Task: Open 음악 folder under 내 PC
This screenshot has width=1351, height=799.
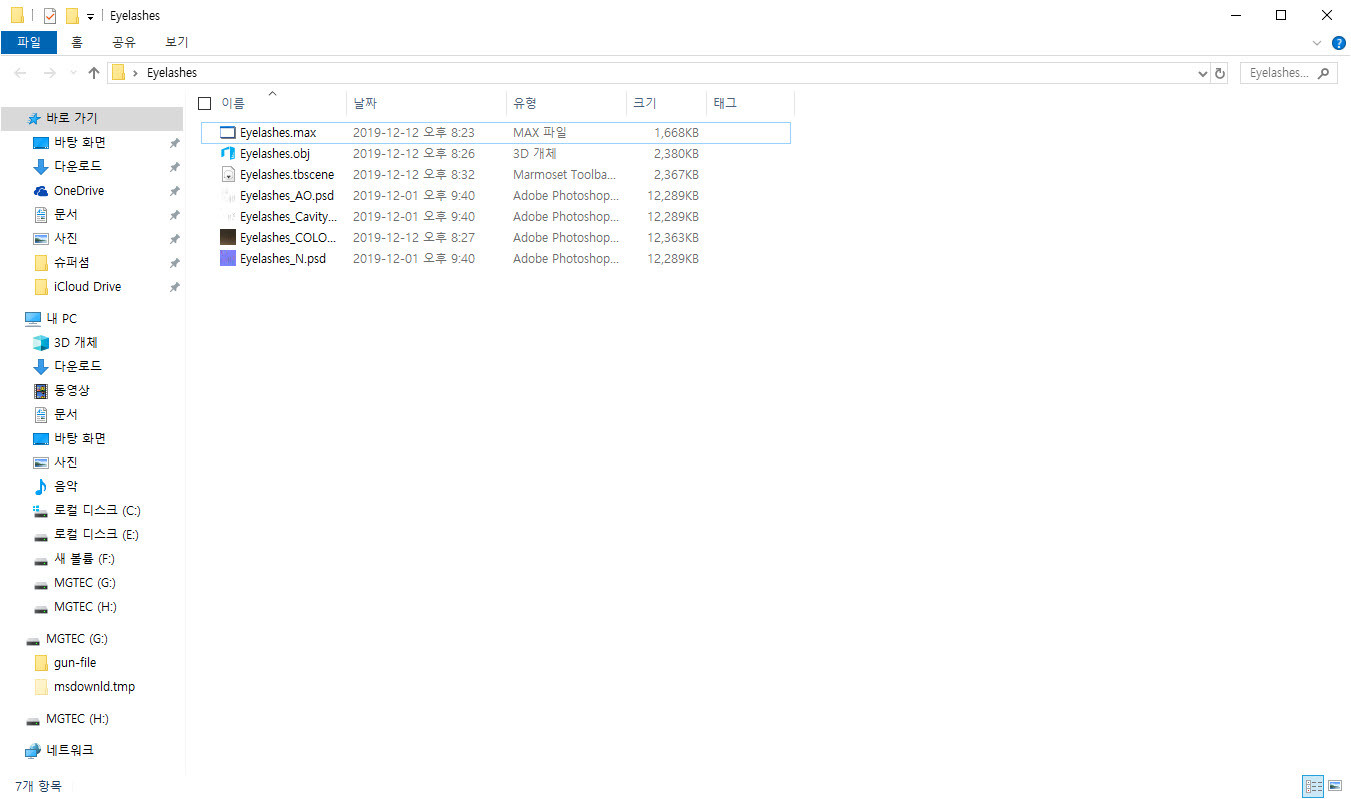Action: pos(66,486)
